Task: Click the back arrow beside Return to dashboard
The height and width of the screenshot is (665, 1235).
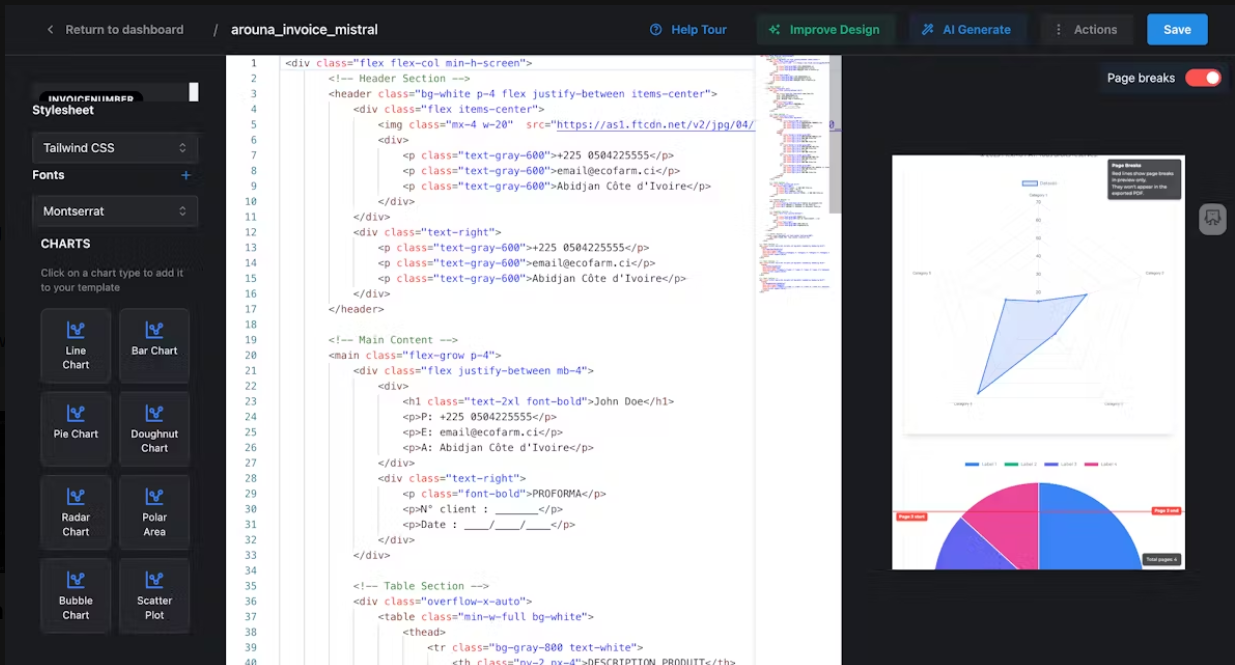Action: point(50,30)
